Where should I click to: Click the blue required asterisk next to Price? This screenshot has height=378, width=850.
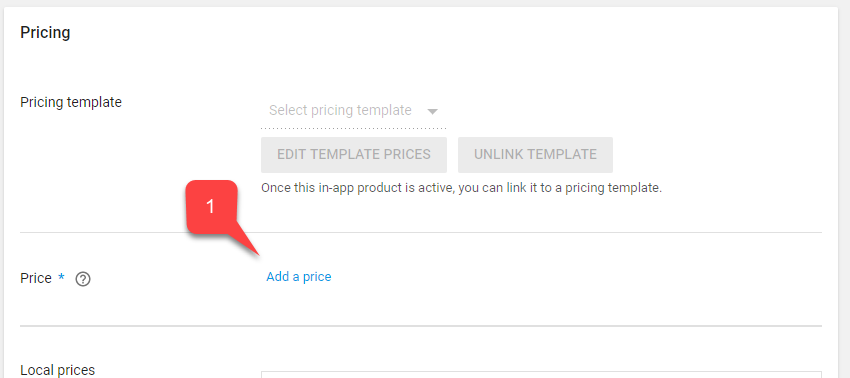click(x=61, y=277)
